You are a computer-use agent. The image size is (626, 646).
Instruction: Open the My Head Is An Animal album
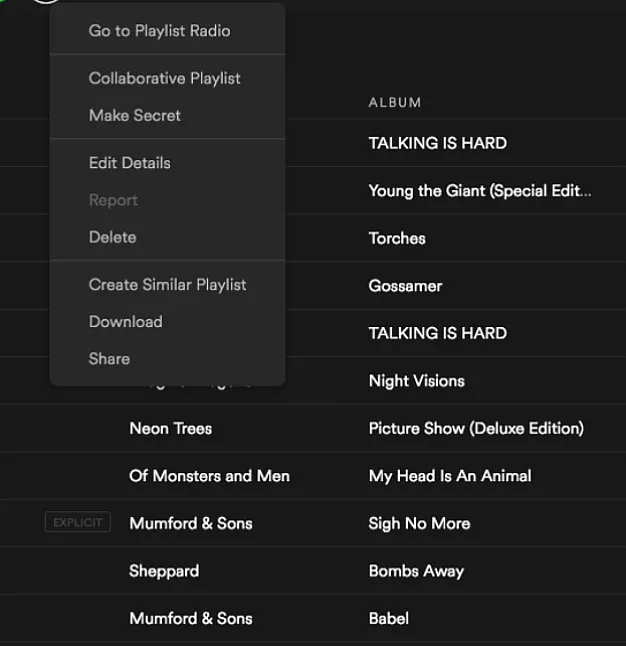click(x=449, y=476)
